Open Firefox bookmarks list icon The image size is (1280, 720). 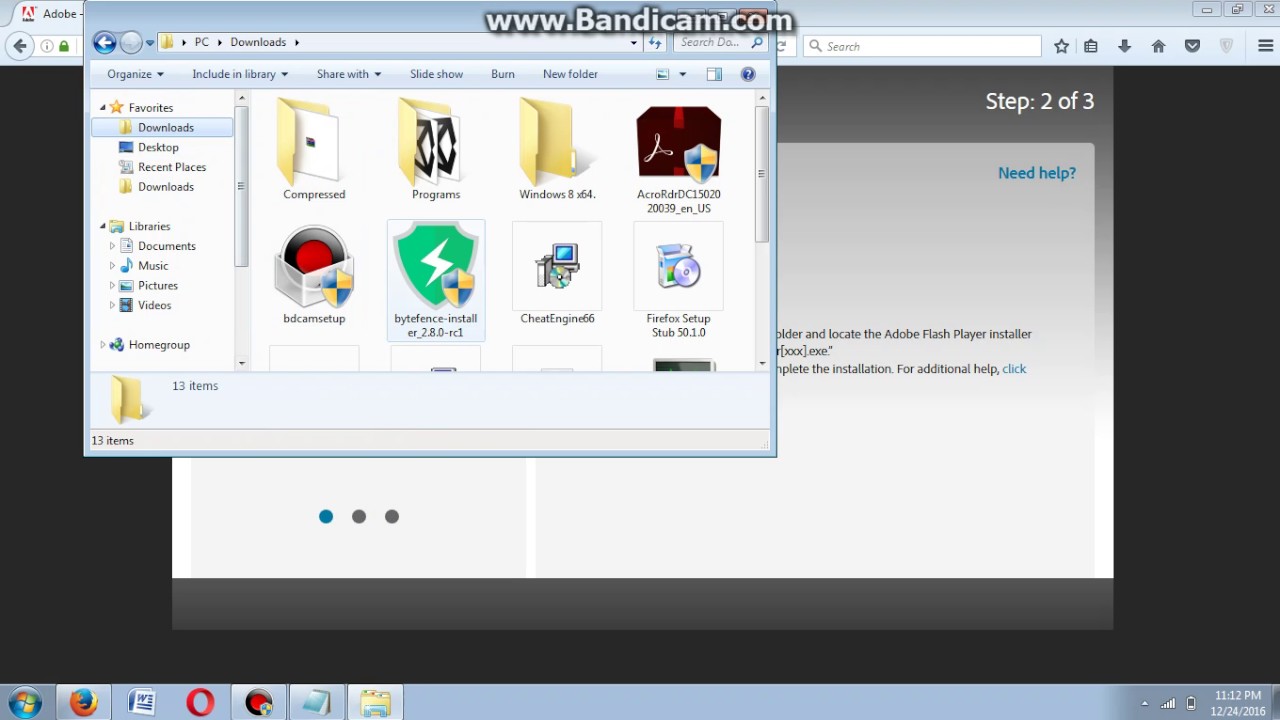(1091, 46)
